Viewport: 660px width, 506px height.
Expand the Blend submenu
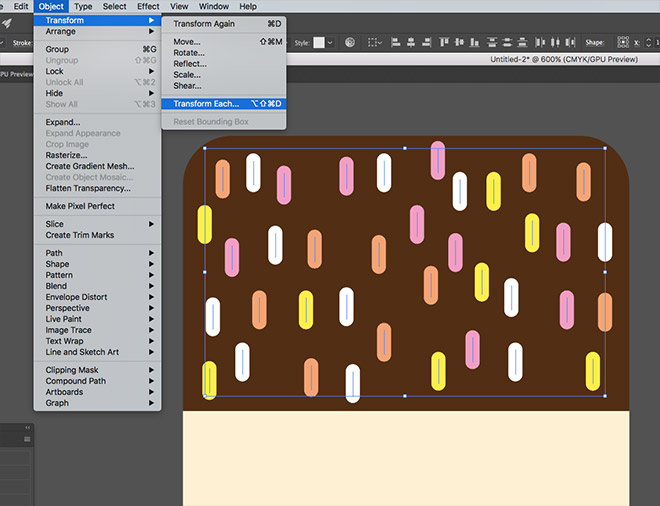point(97,286)
